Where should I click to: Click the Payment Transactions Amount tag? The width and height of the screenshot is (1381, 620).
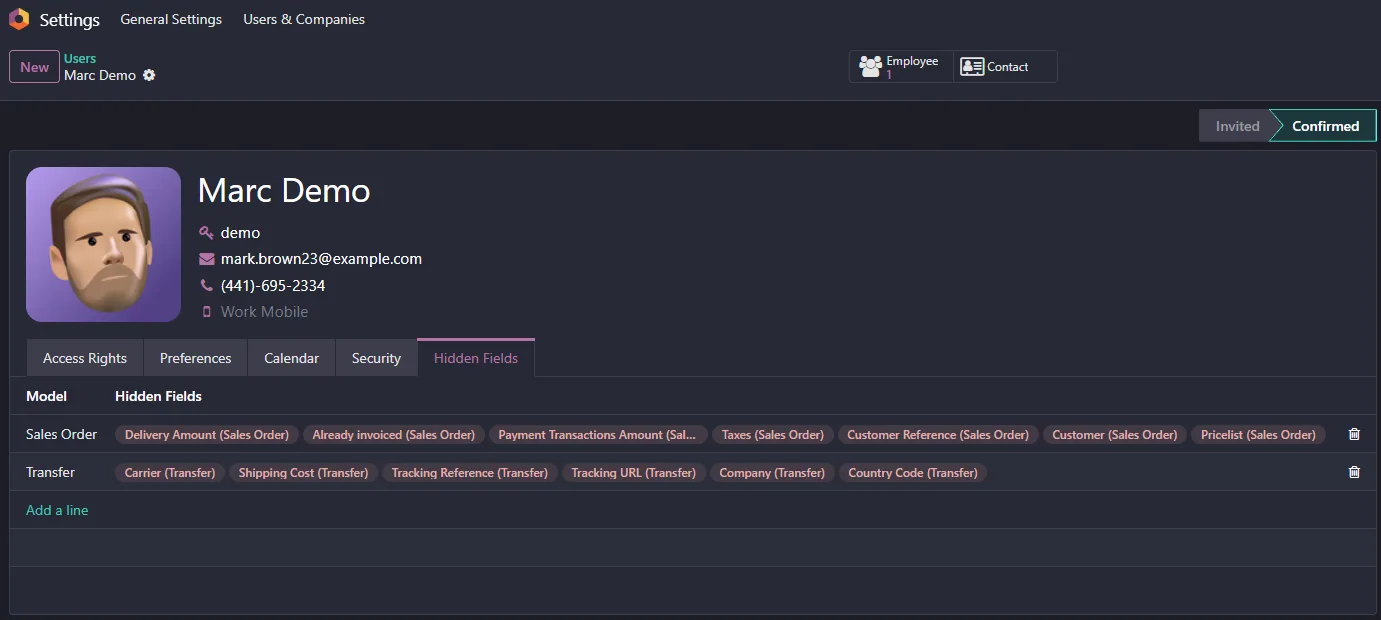tap(598, 434)
